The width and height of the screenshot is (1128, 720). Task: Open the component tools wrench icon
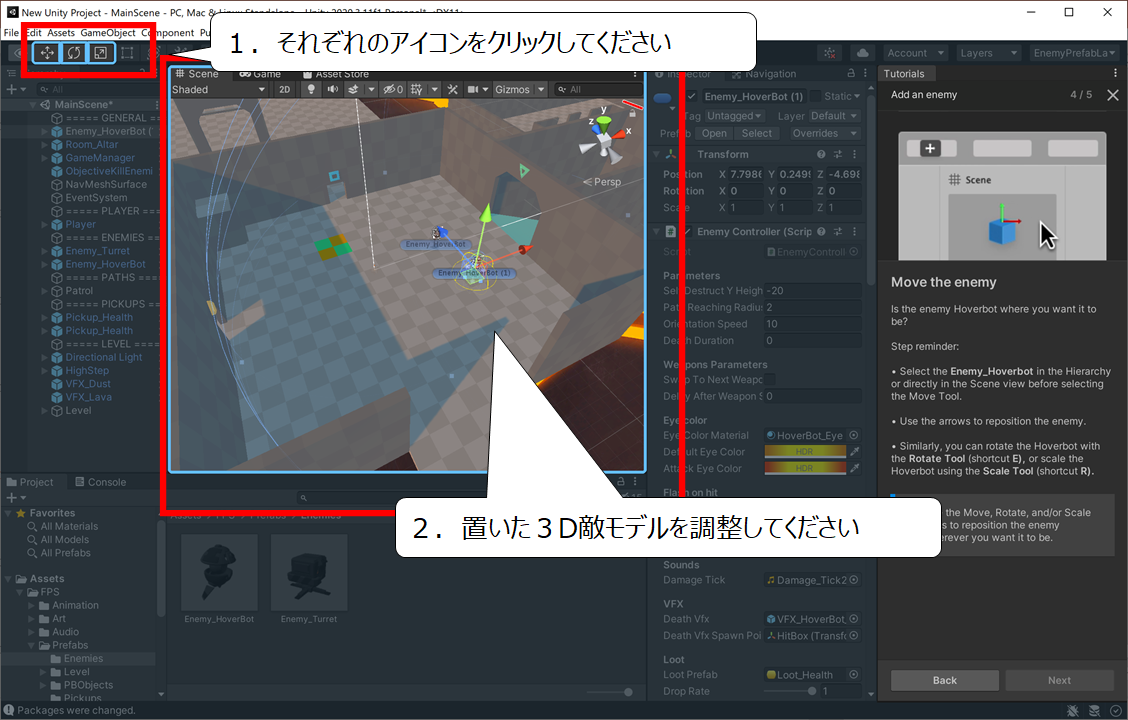(x=452, y=89)
